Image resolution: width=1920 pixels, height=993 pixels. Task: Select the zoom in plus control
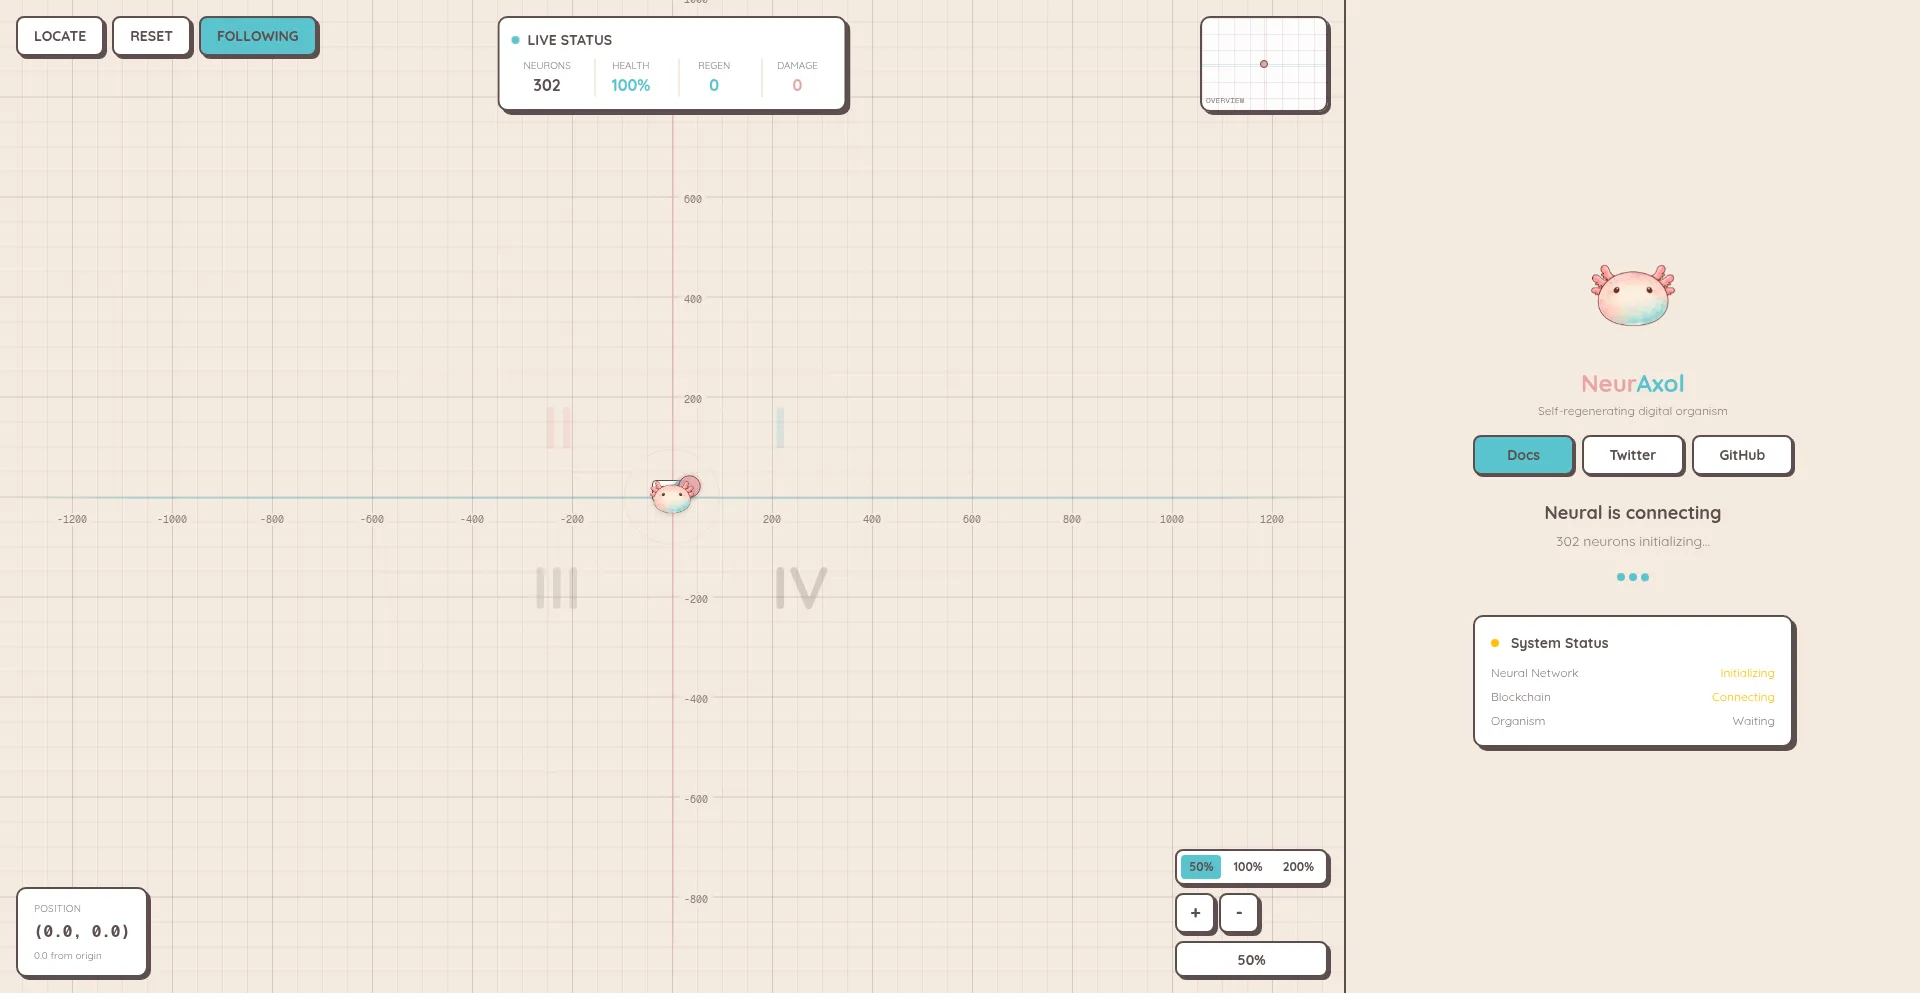click(1194, 913)
